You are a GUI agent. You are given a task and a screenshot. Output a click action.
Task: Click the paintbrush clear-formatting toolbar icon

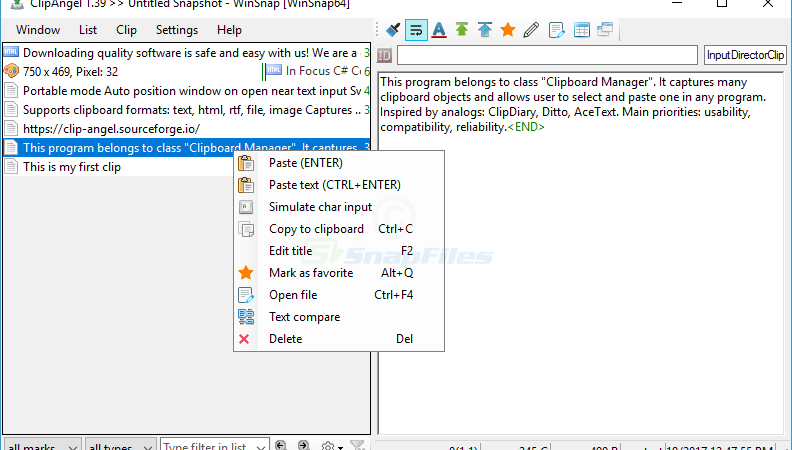pyautogui.click(x=393, y=30)
